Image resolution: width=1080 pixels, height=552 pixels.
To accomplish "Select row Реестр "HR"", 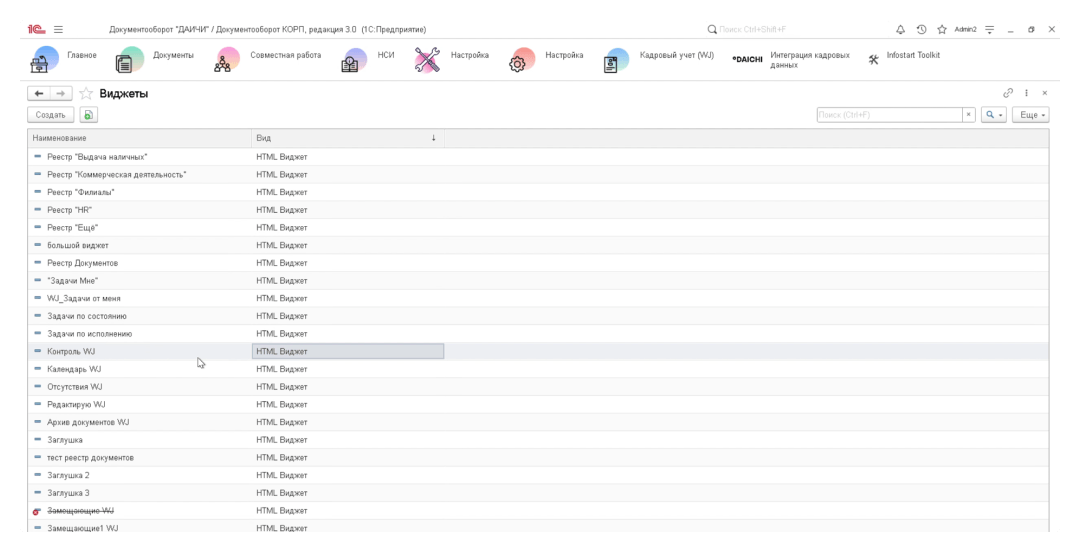I will coord(539,210).
